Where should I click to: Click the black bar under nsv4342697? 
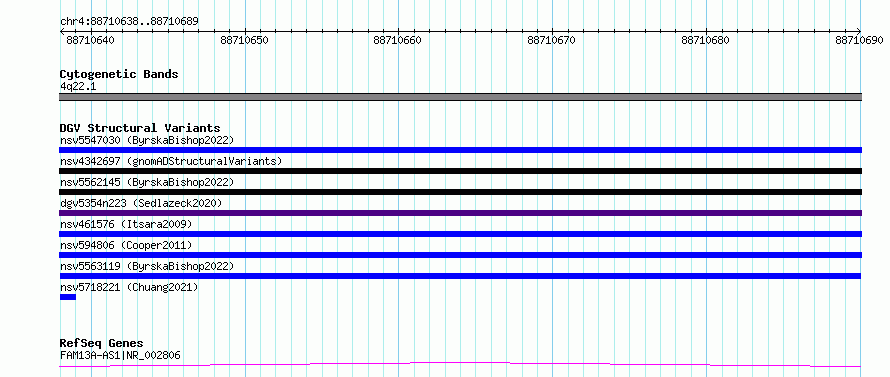pyautogui.click(x=460, y=171)
